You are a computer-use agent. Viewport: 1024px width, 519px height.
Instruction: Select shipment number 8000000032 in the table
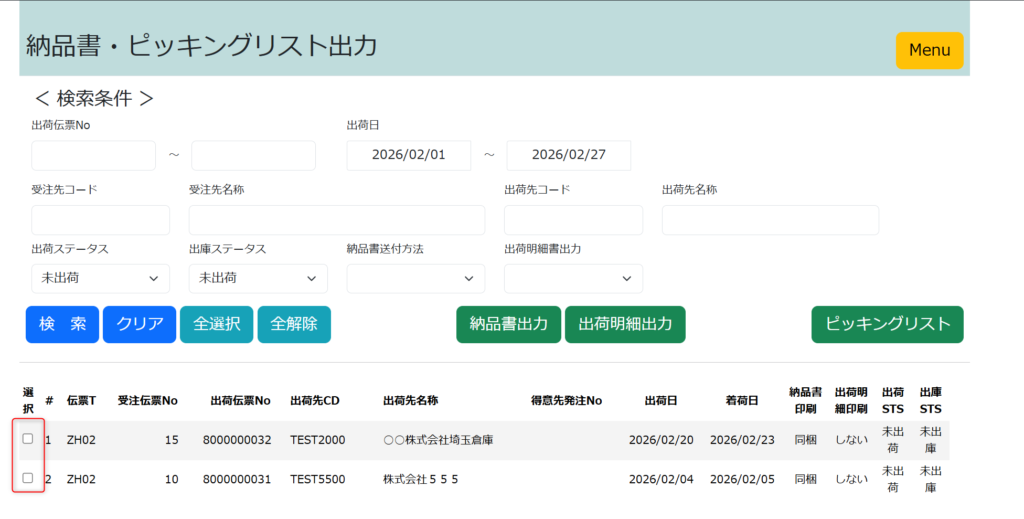(236, 440)
